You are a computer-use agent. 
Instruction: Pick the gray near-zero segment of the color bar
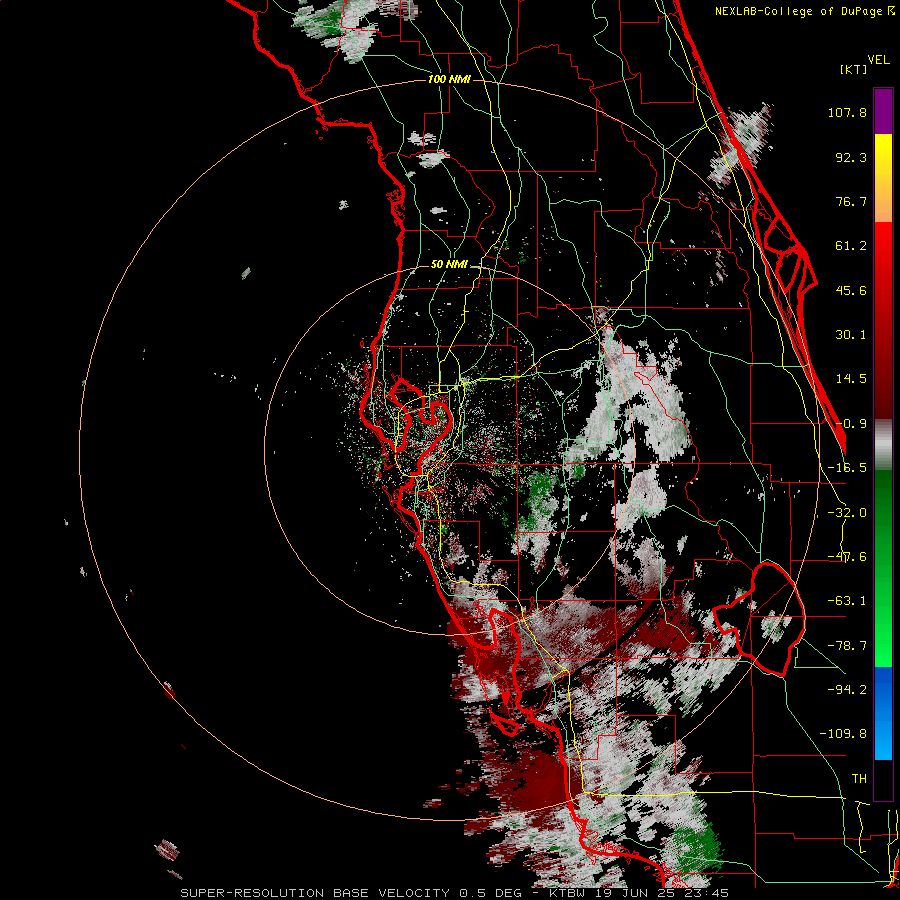click(x=883, y=445)
